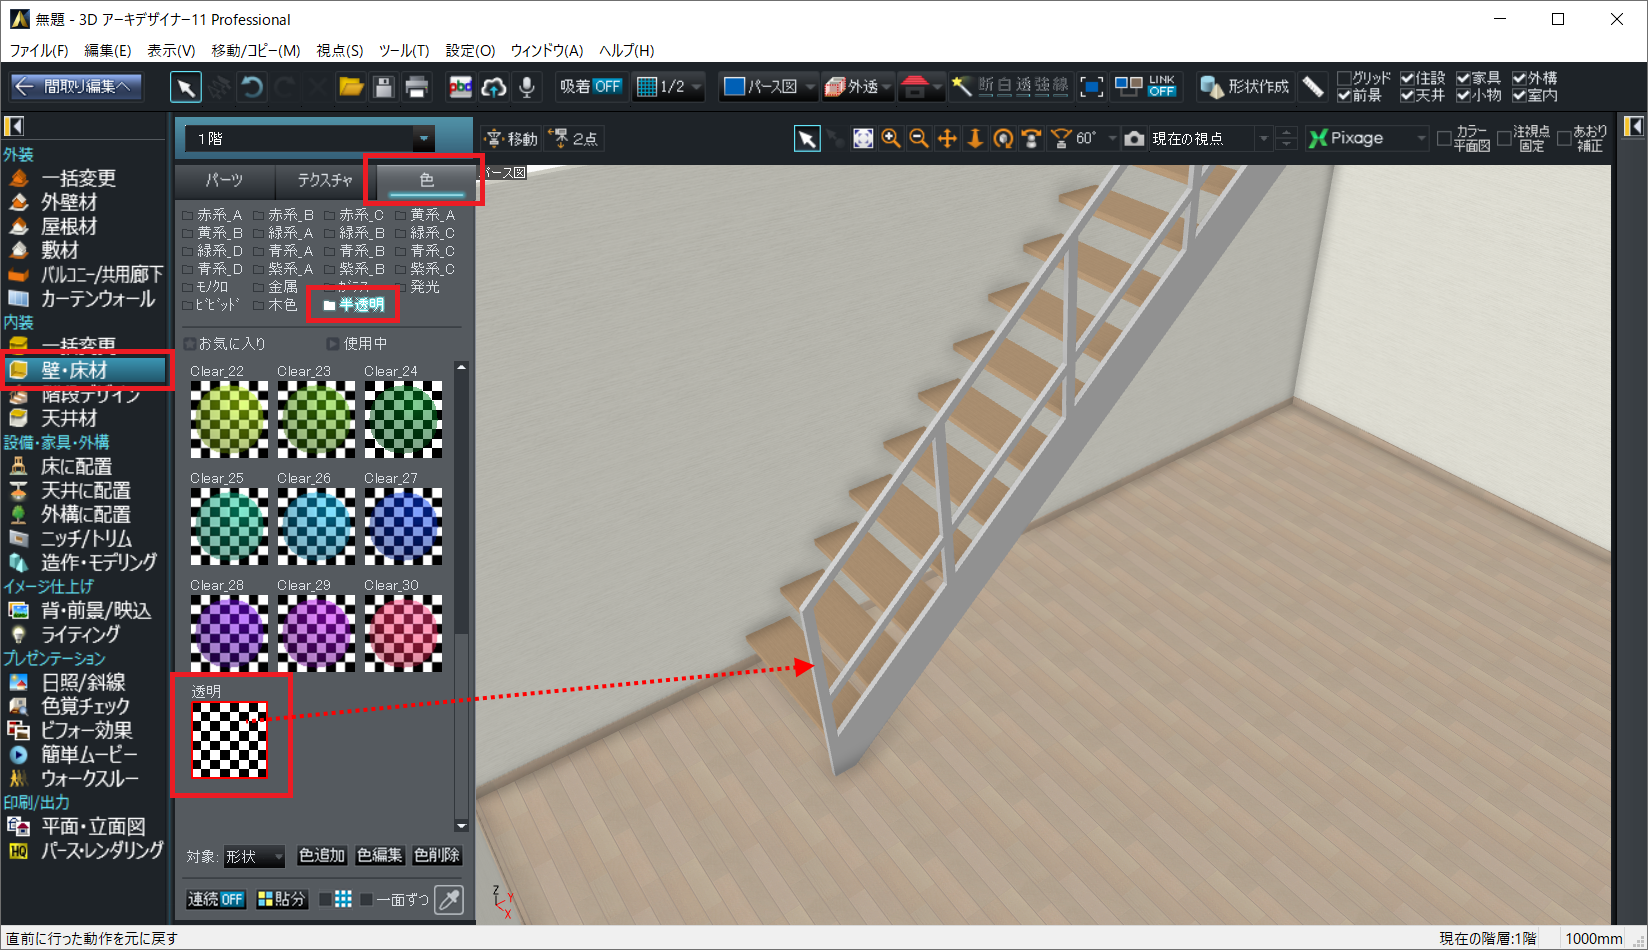Toggle 吸着 OFF snap switch
Image resolution: width=1648 pixels, height=950 pixels.
[x=590, y=87]
